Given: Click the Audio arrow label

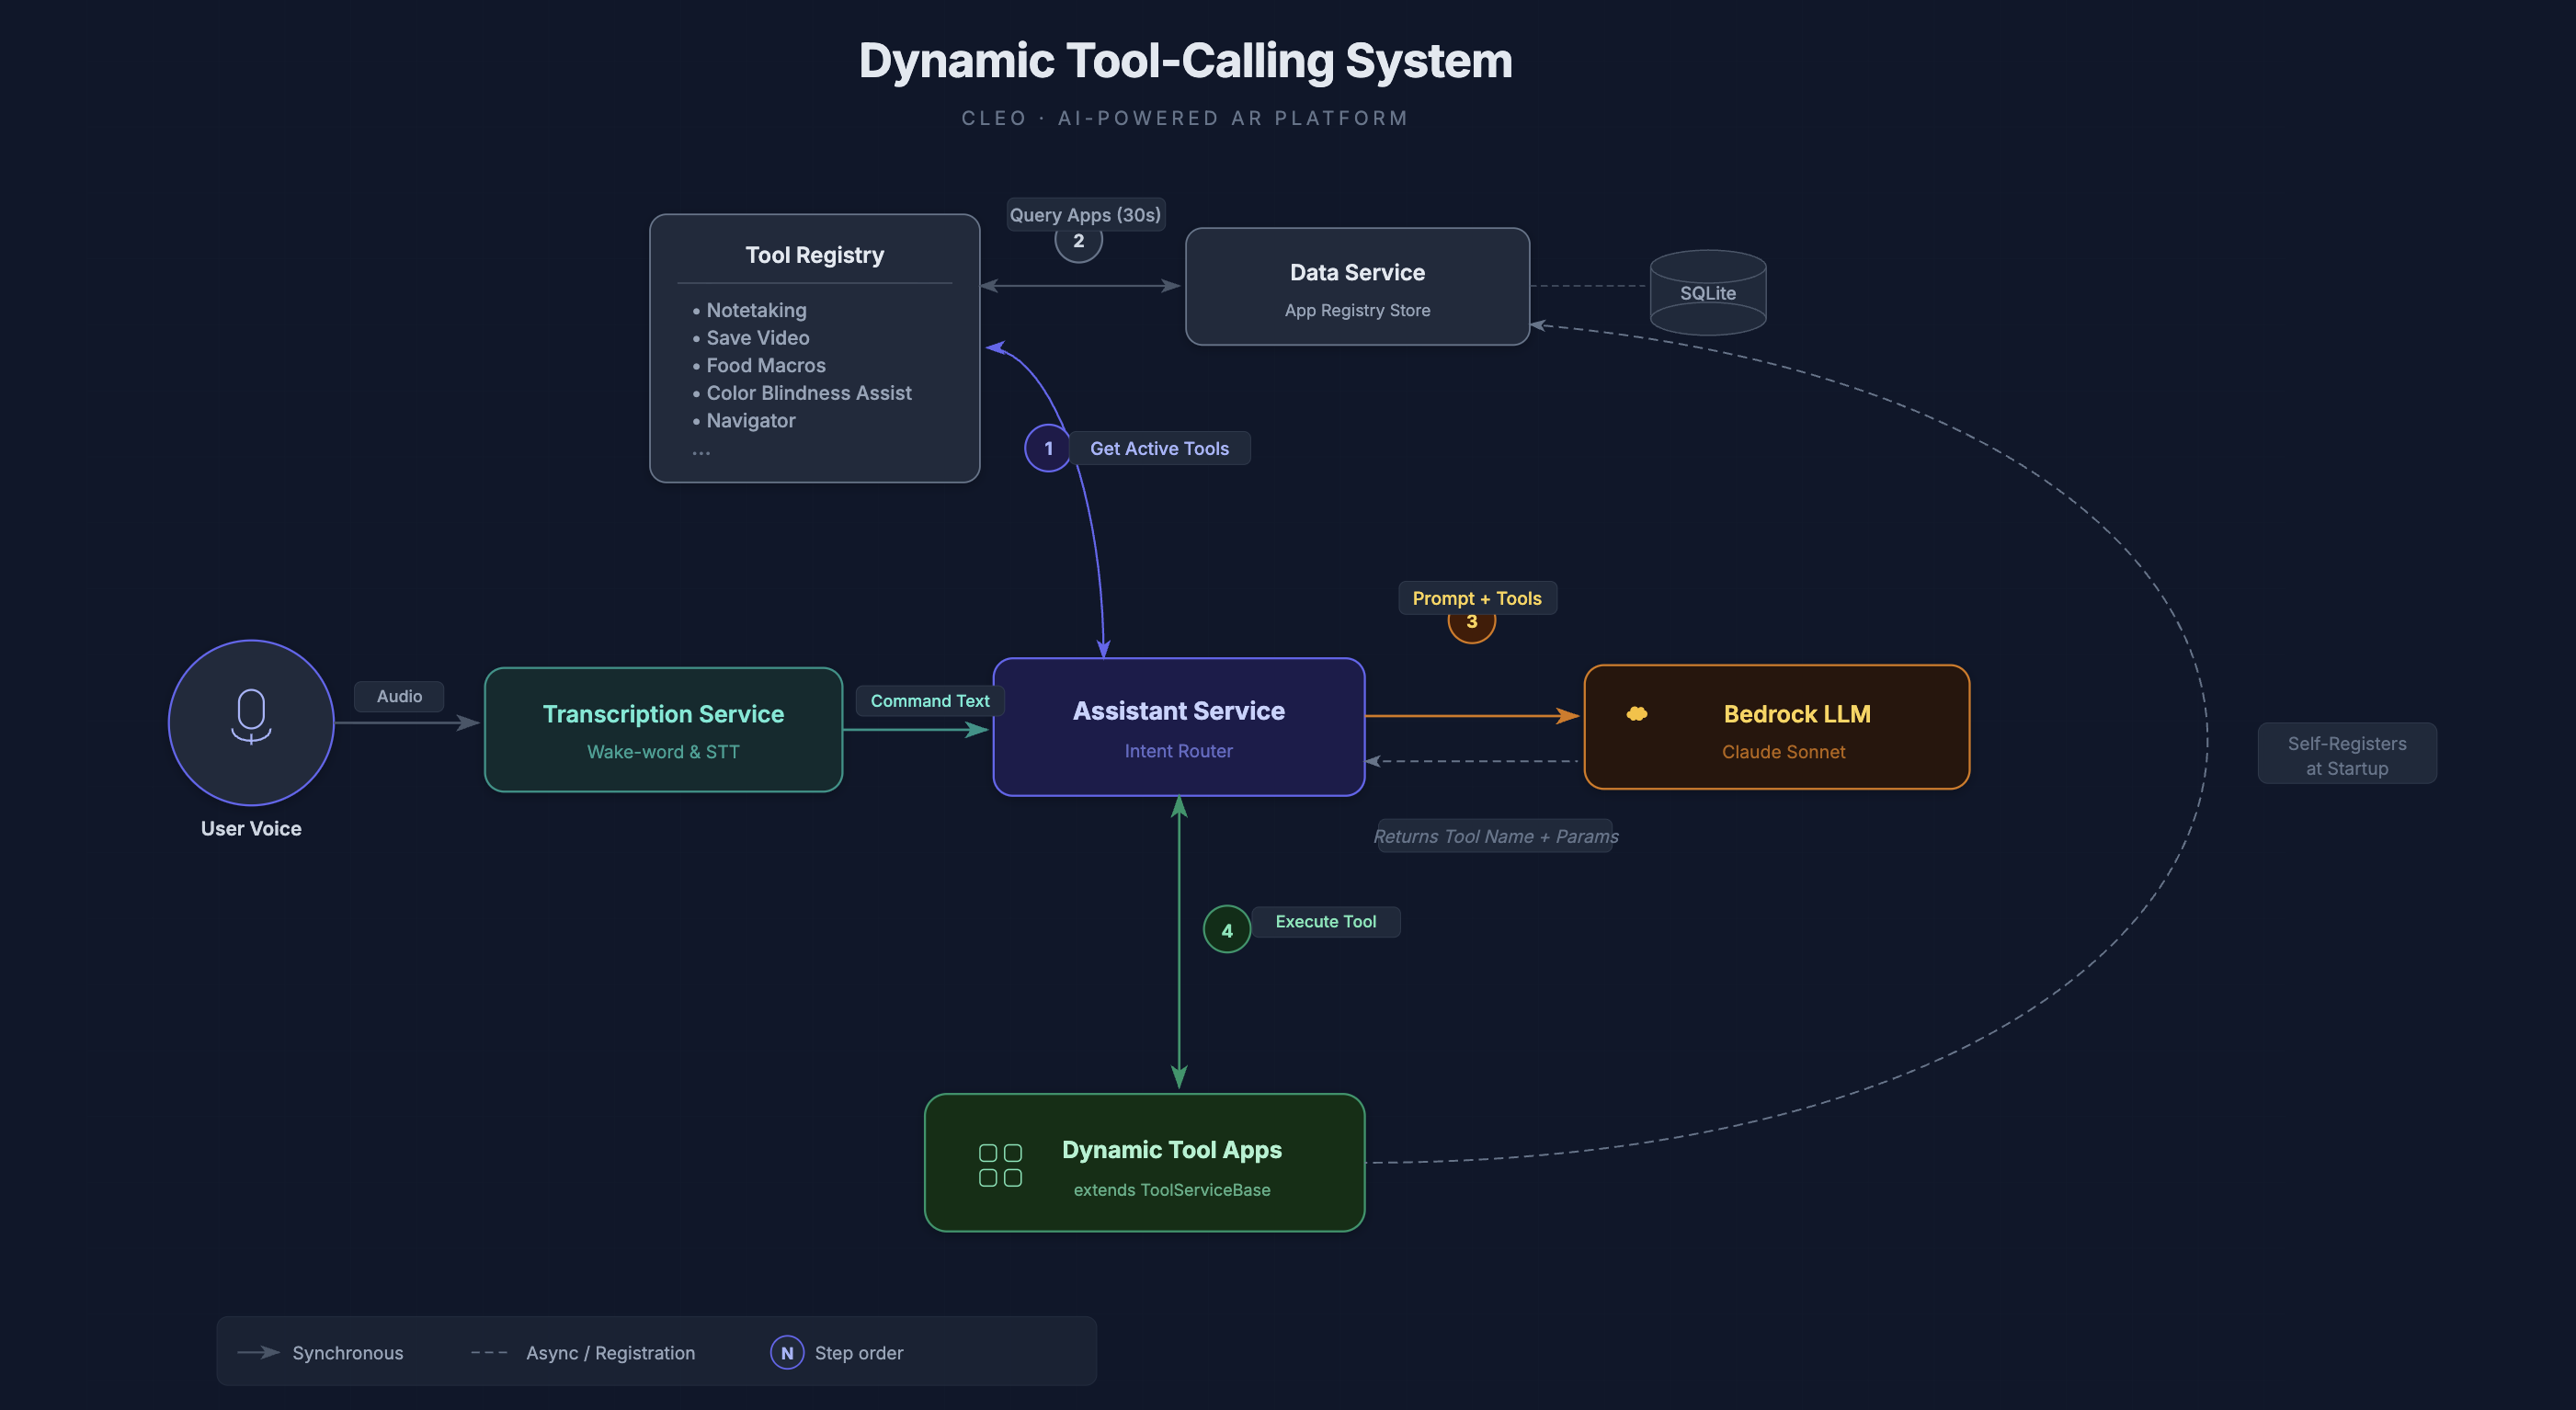Looking at the screenshot, I should pyautogui.click(x=399, y=696).
